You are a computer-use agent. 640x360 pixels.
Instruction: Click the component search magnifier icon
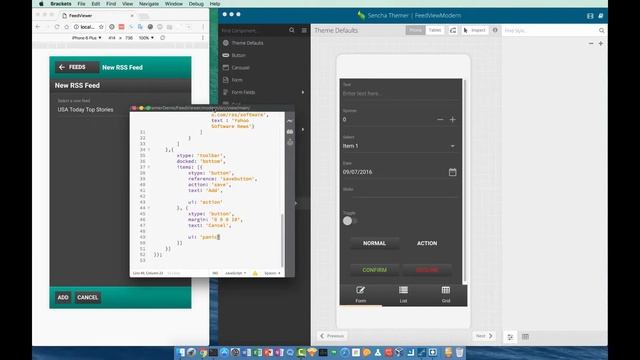(291, 30)
